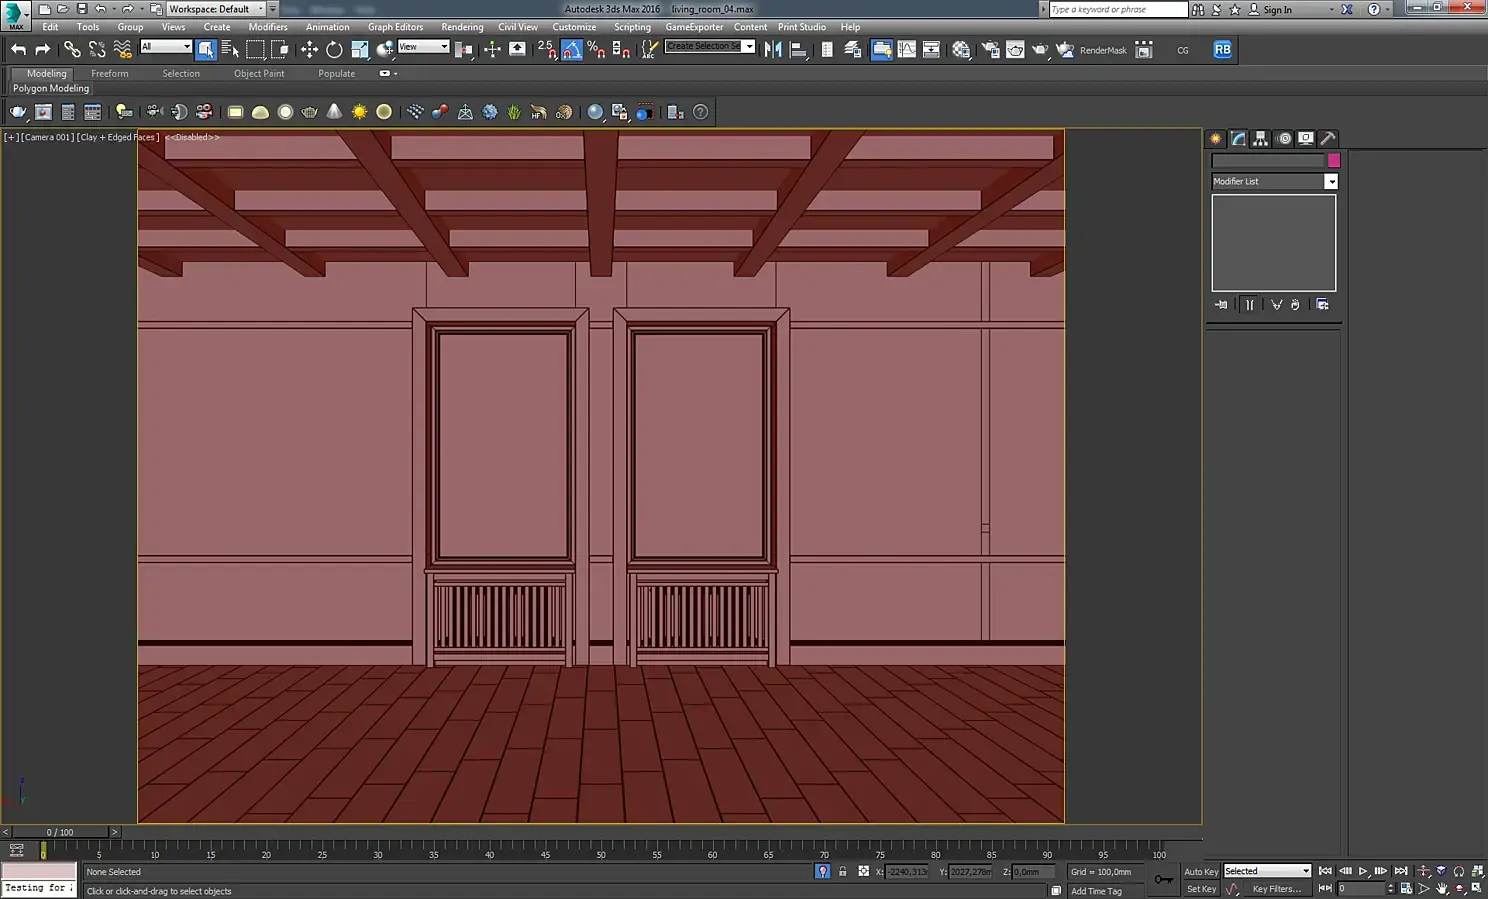Open the View reference coordinate dropdown
The height and width of the screenshot is (899, 1488).
point(423,47)
